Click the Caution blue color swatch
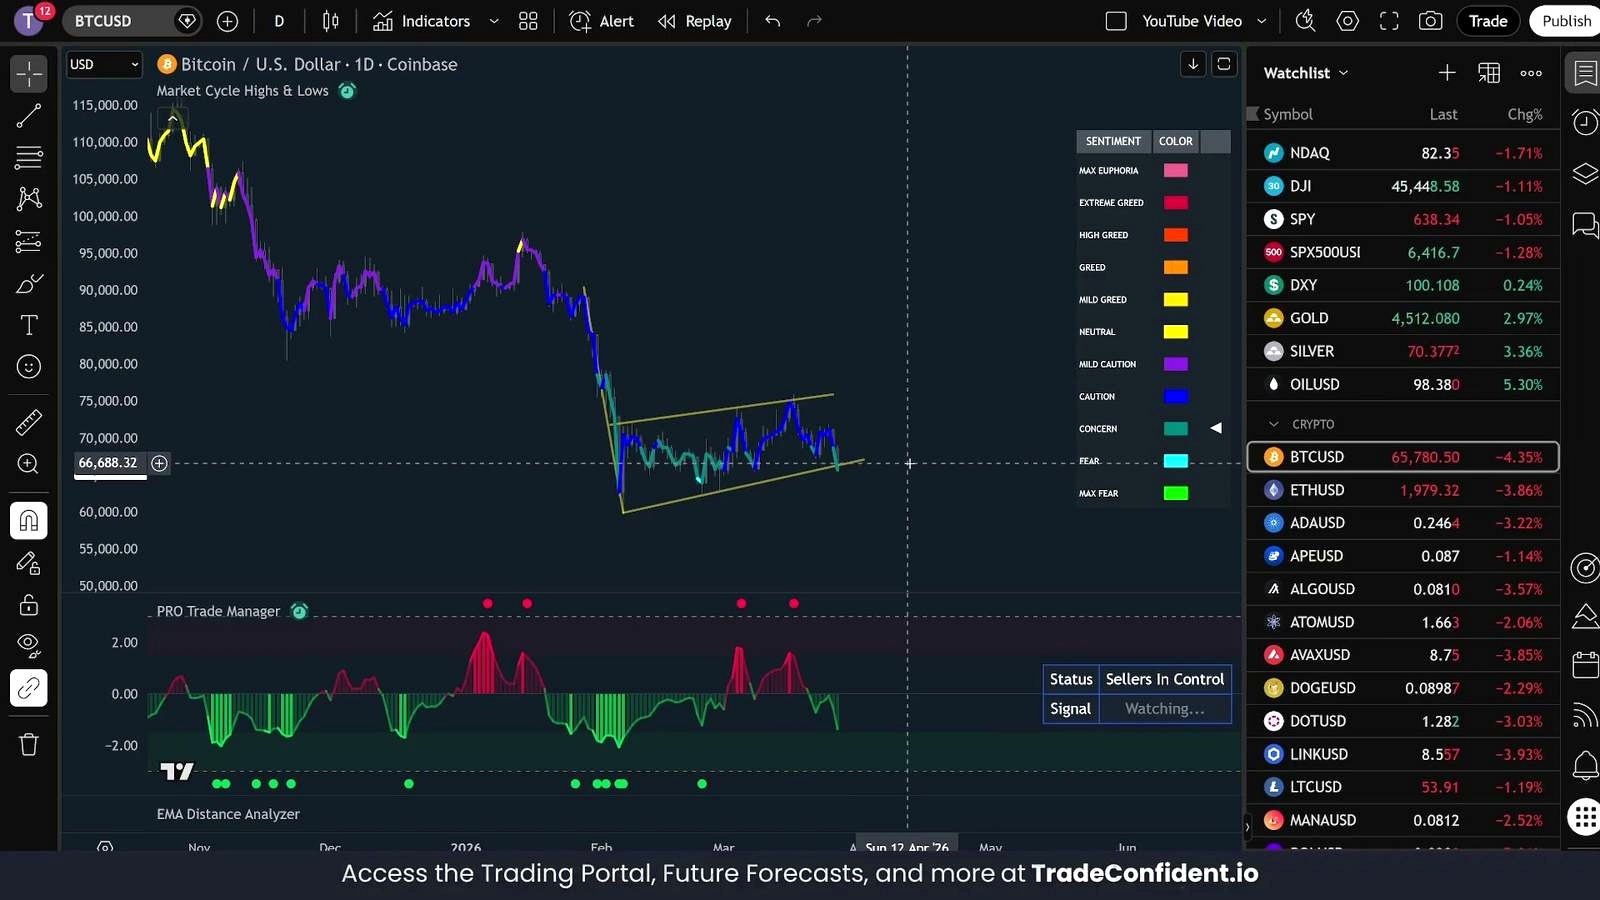The width and height of the screenshot is (1600, 900). coord(1176,397)
